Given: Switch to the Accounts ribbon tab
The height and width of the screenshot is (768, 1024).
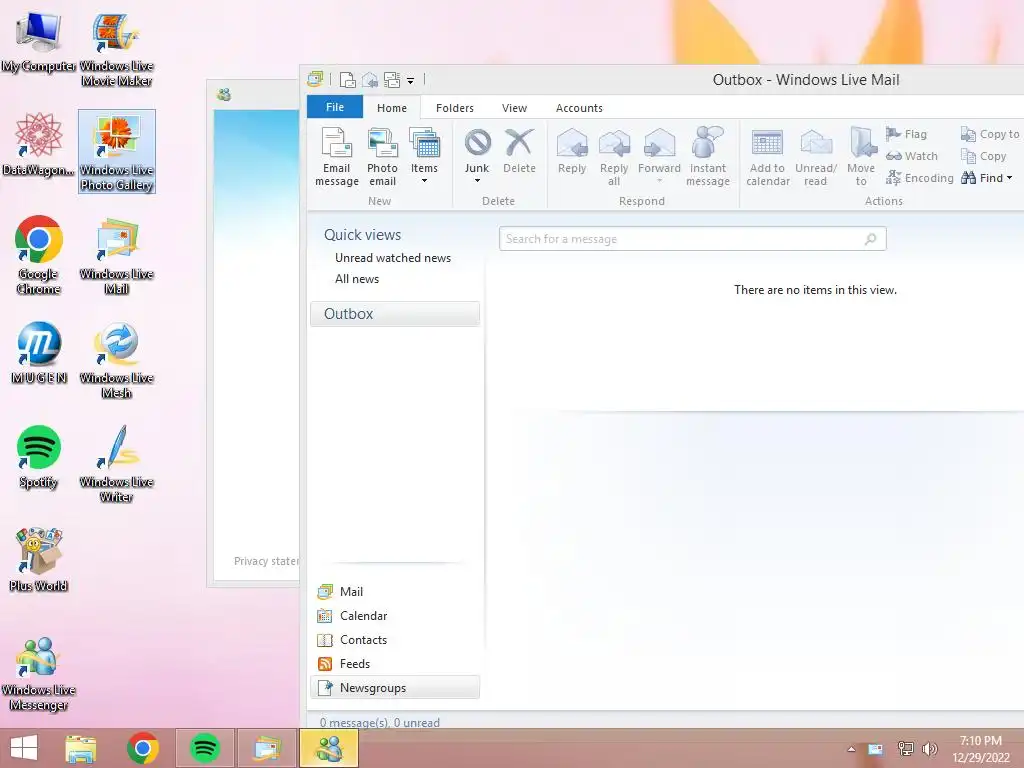Looking at the screenshot, I should pos(579,108).
